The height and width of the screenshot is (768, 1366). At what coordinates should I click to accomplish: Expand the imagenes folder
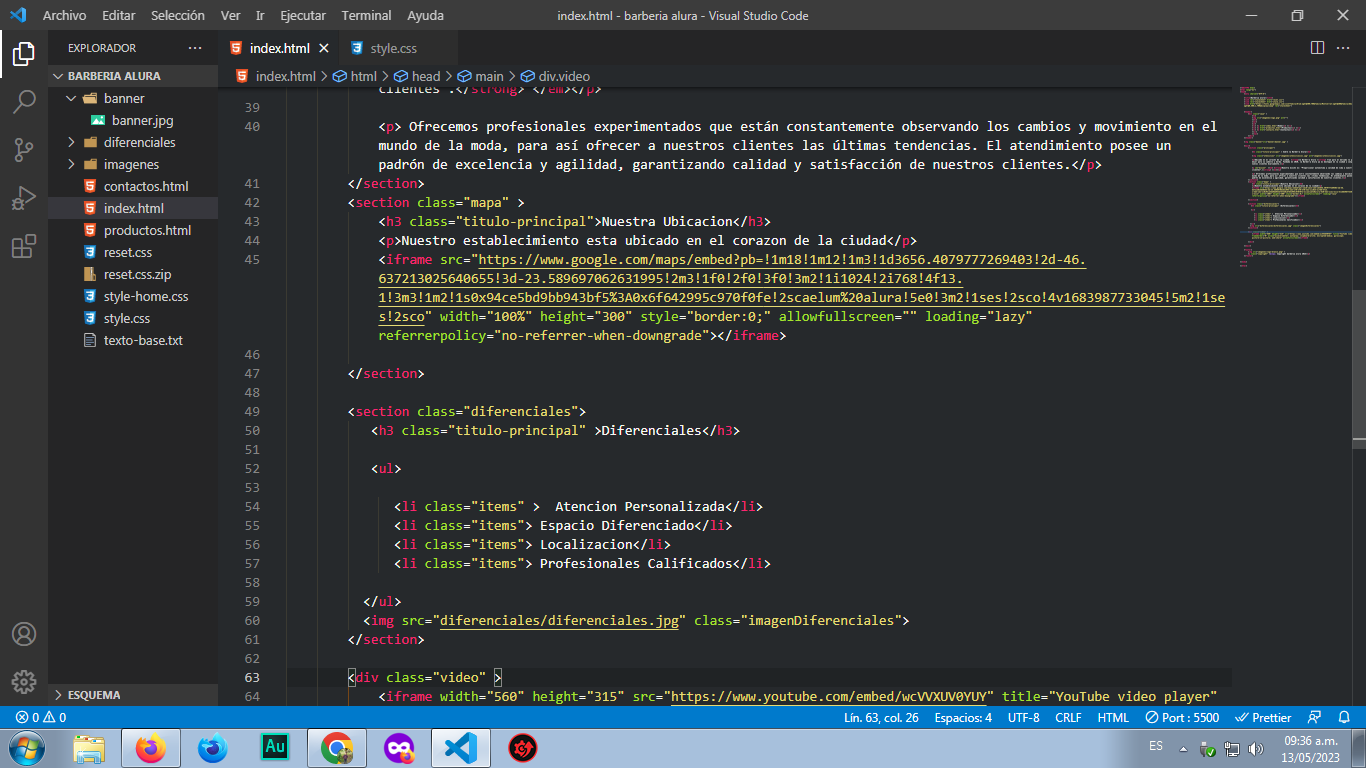coord(133,164)
